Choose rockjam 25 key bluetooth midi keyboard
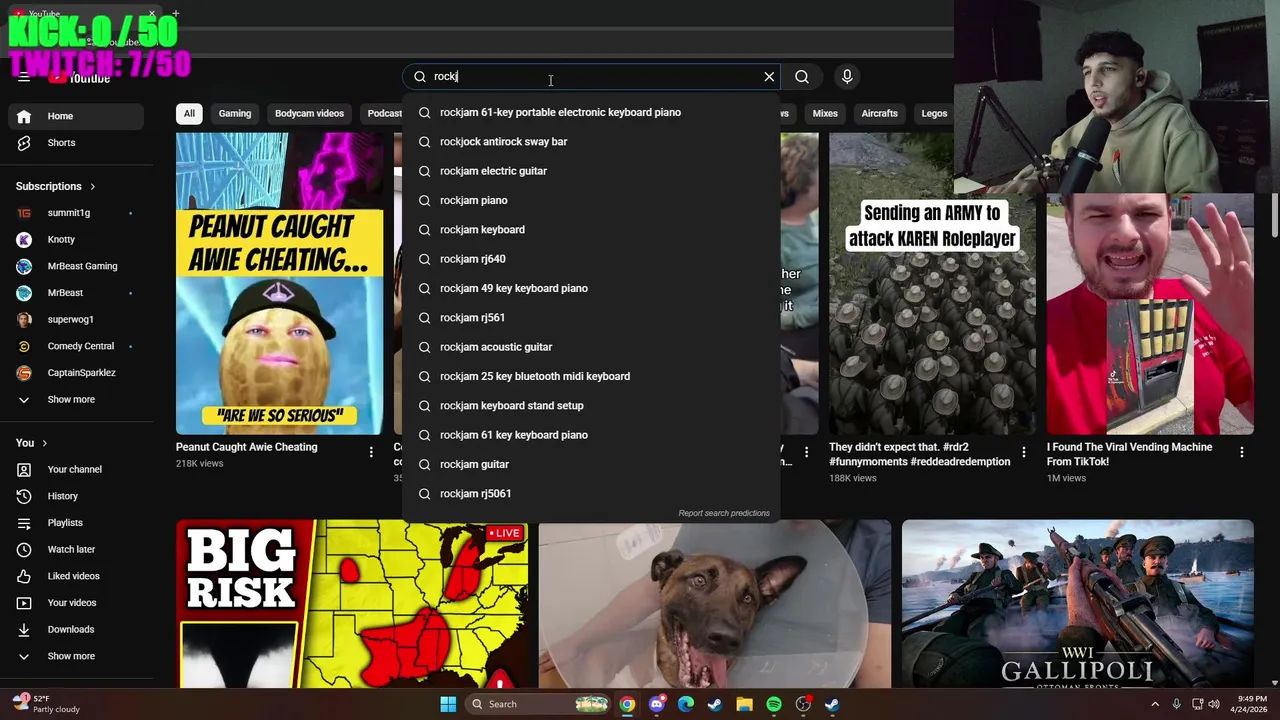The height and width of the screenshot is (720, 1280). point(591,376)
